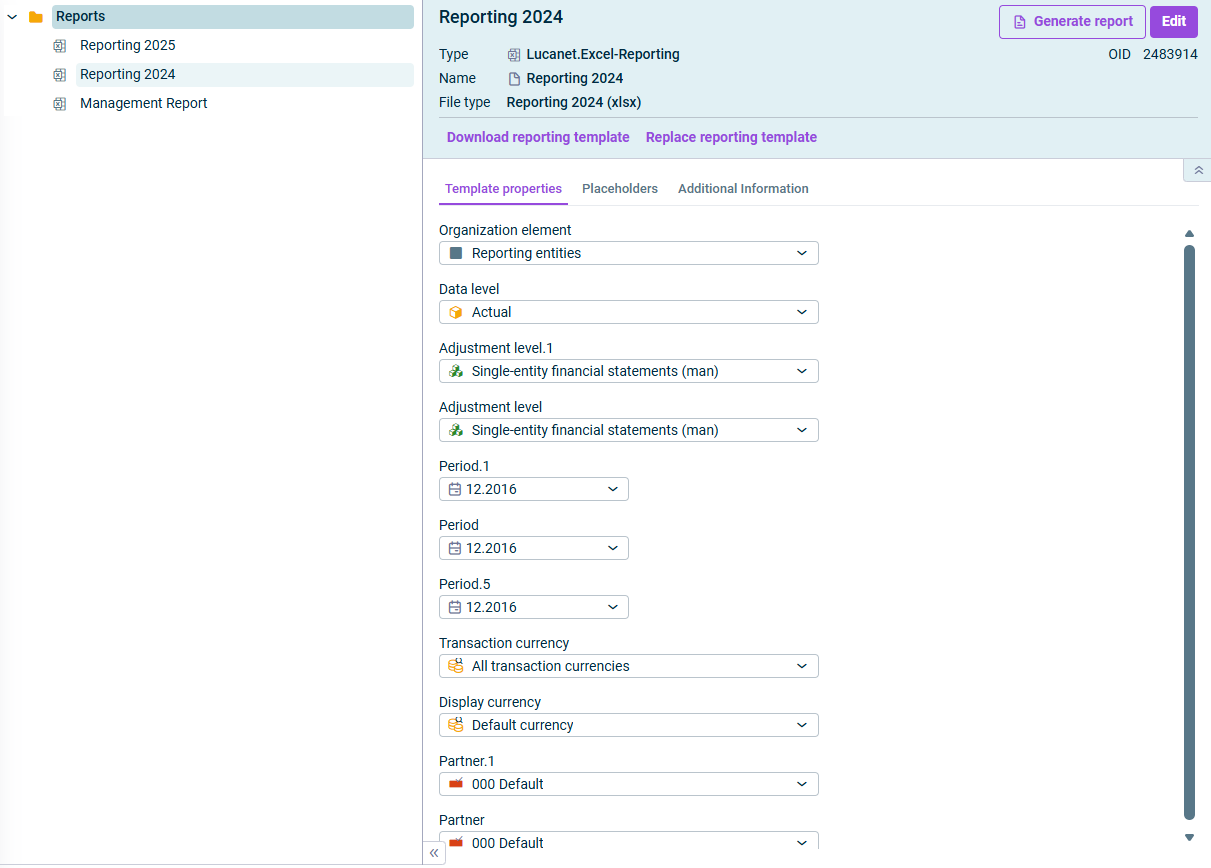Collapse the Reports tree folder
This screenshot has width=1211, height=868.
click(12, 17)
